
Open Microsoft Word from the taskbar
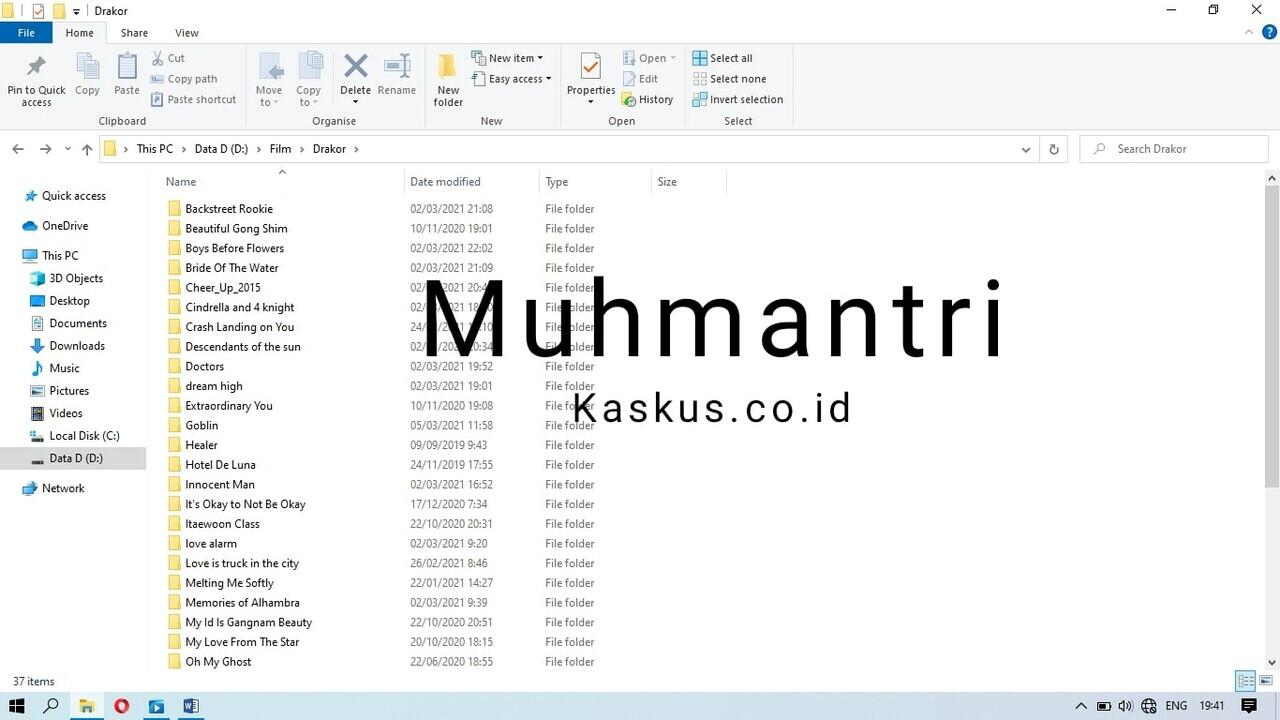pyautogui.click(x=191, y=706)
